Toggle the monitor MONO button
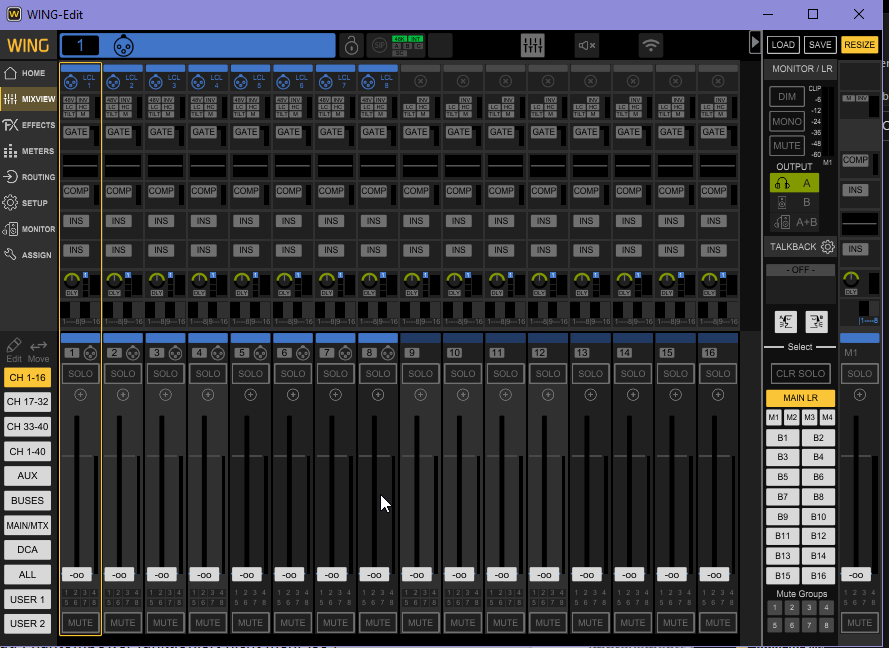This screenshot has width=889, height=648. (787, 121)
